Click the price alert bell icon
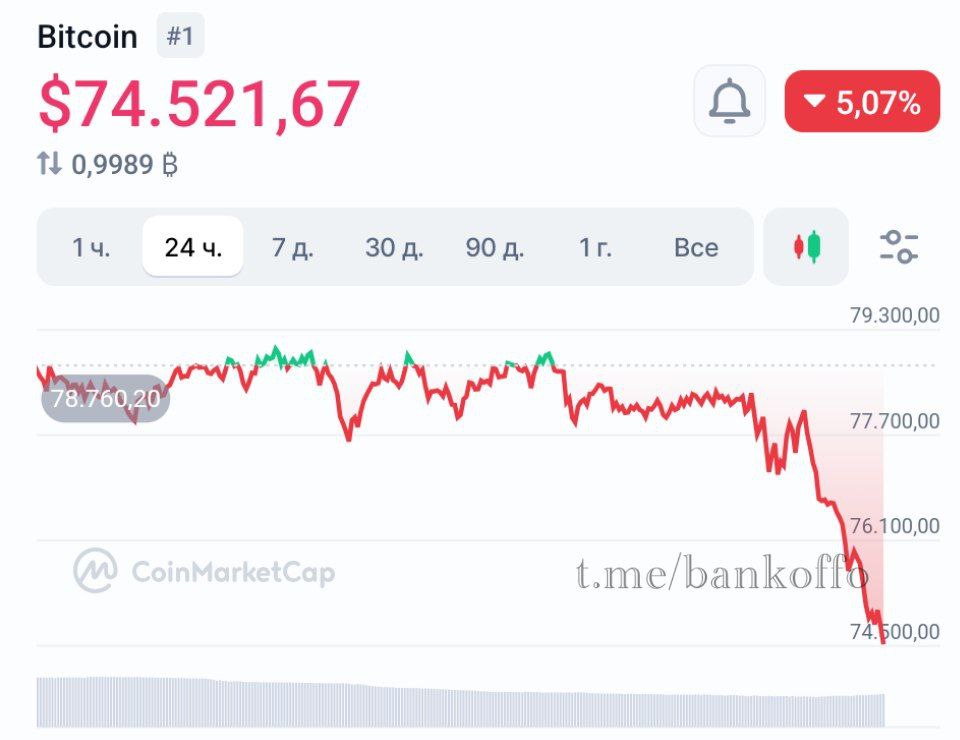Screen dimensions: 960x740 tap(729, 101)
